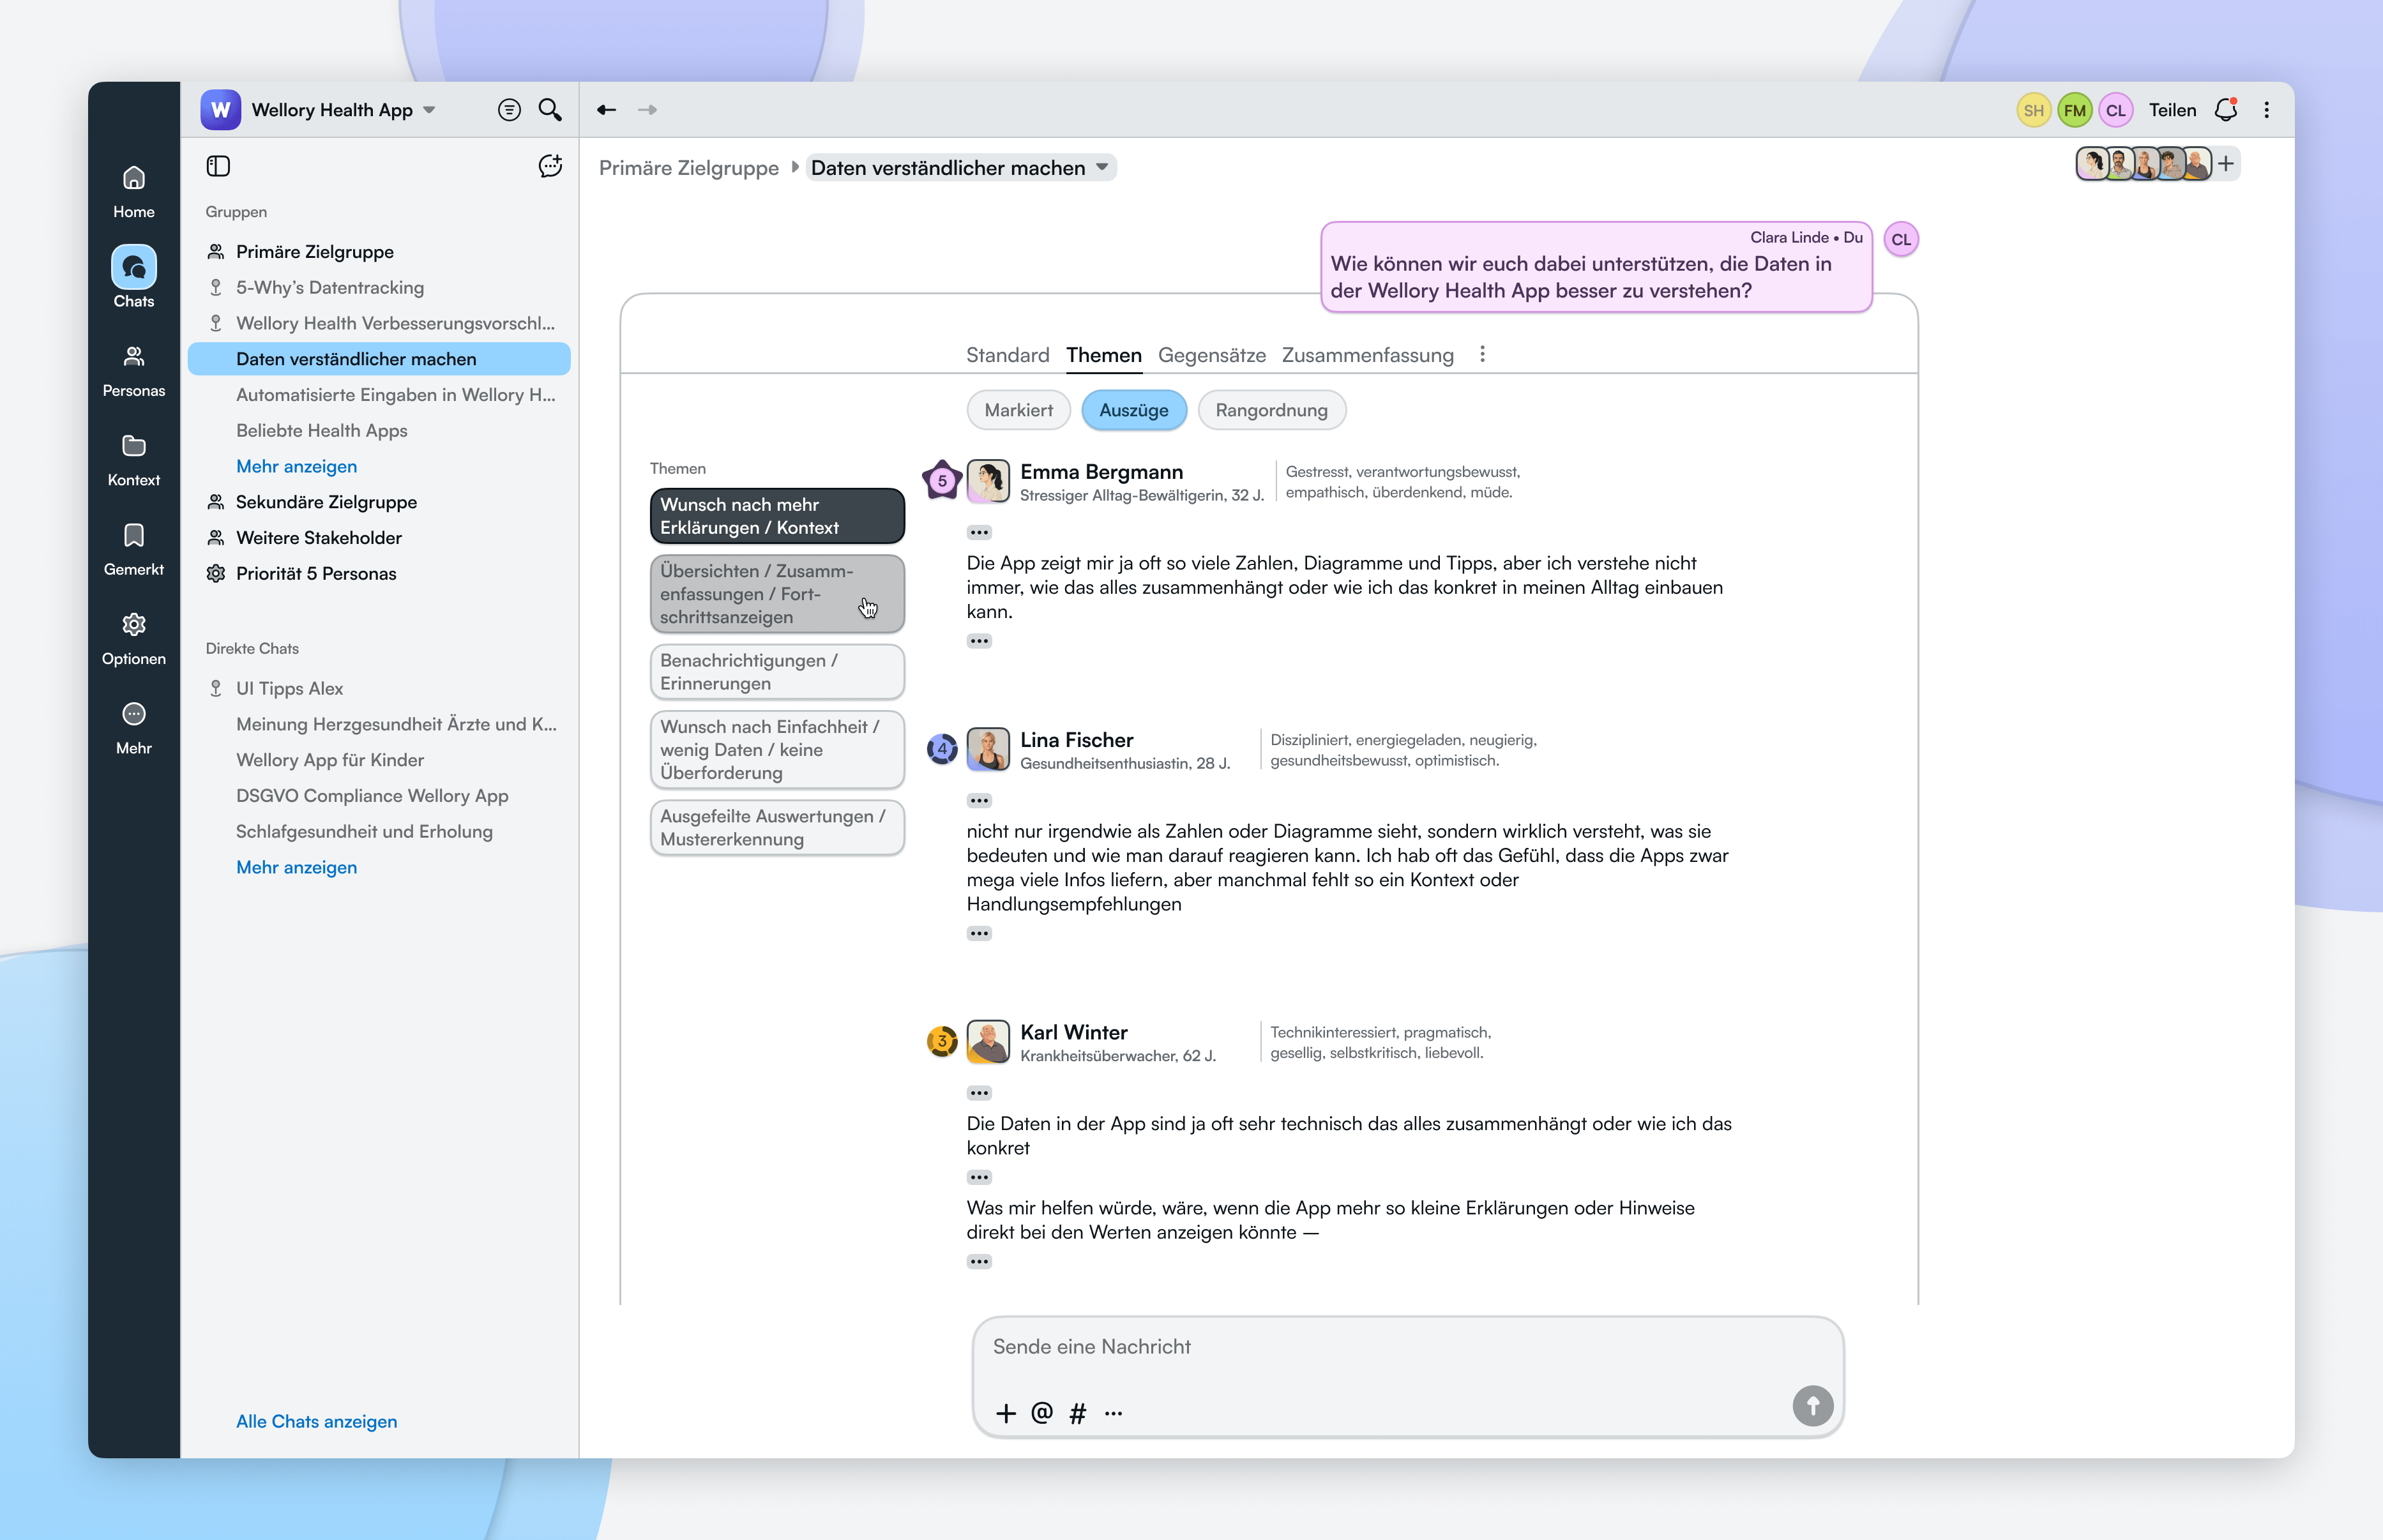
Task: Toggle the sidebar panel layout icon
Action: coord(218,166)
